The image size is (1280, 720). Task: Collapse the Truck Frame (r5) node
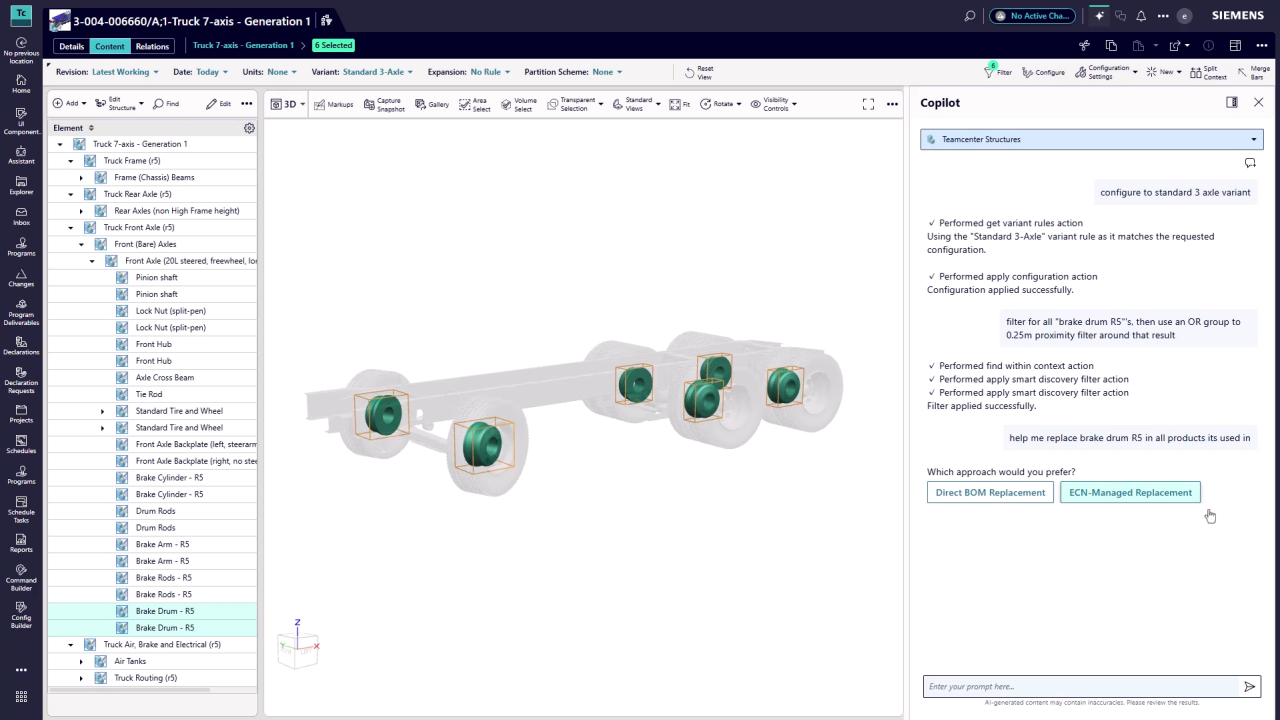(71, 161)
